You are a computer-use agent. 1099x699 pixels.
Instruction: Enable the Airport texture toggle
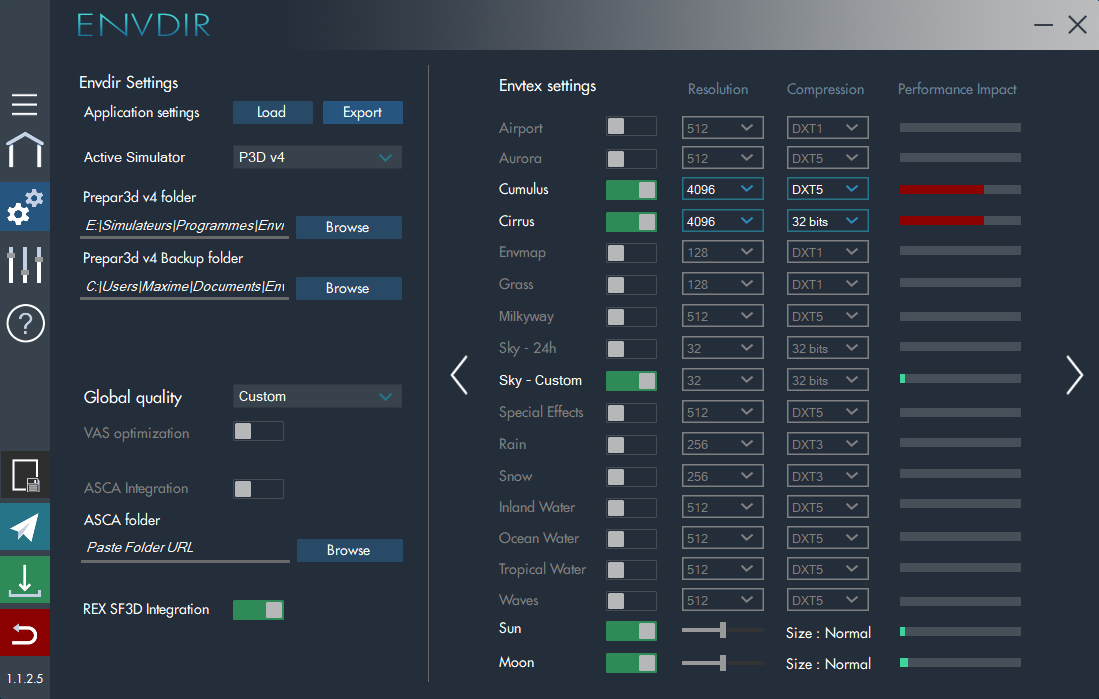[631, 127]
